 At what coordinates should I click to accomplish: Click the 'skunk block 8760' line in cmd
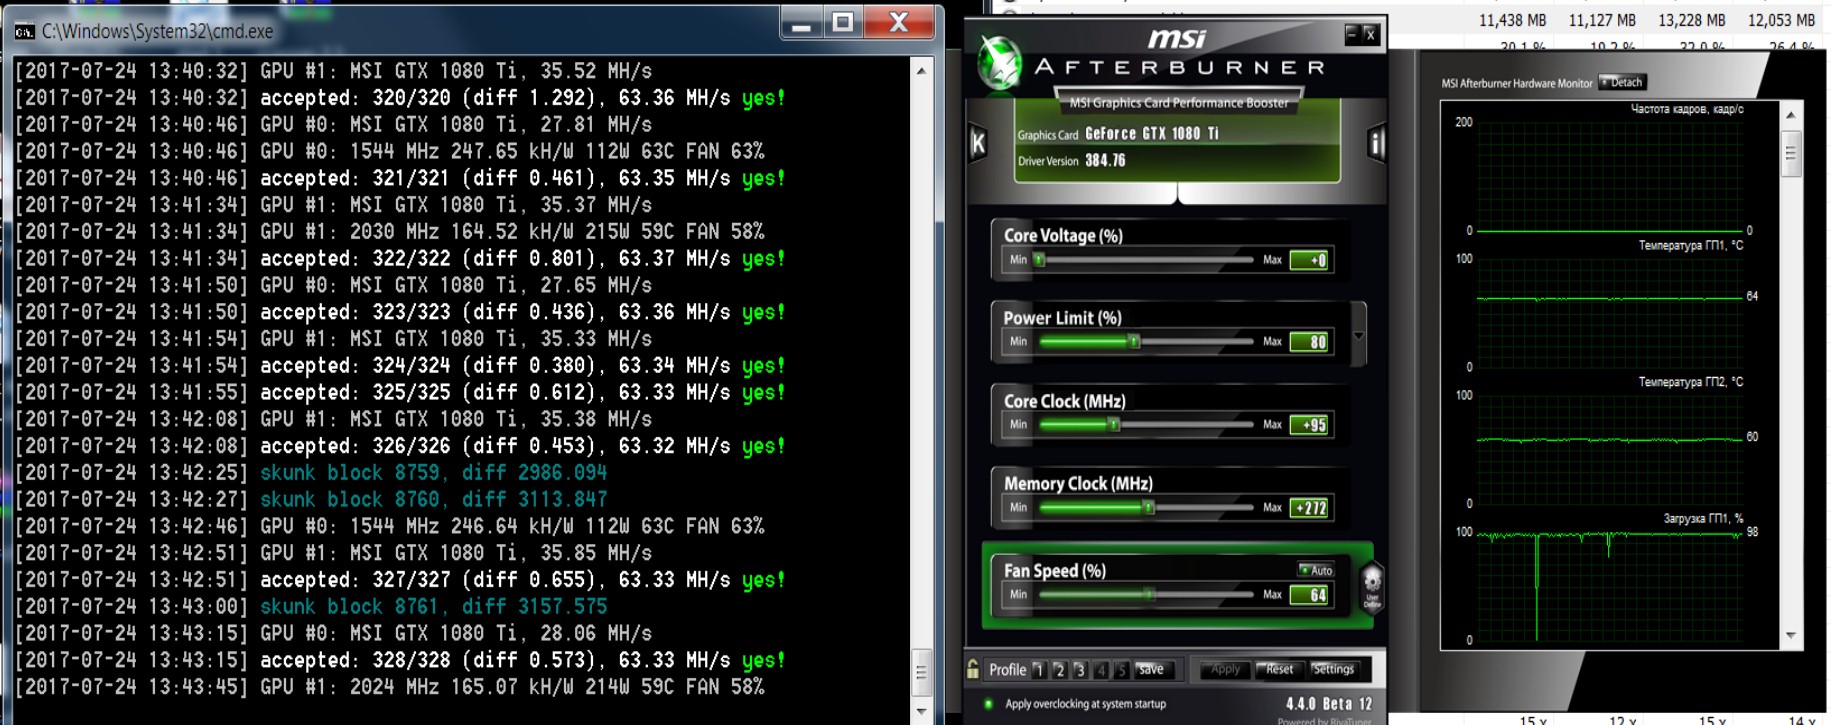pyautogui.click(x=433, y=499)
